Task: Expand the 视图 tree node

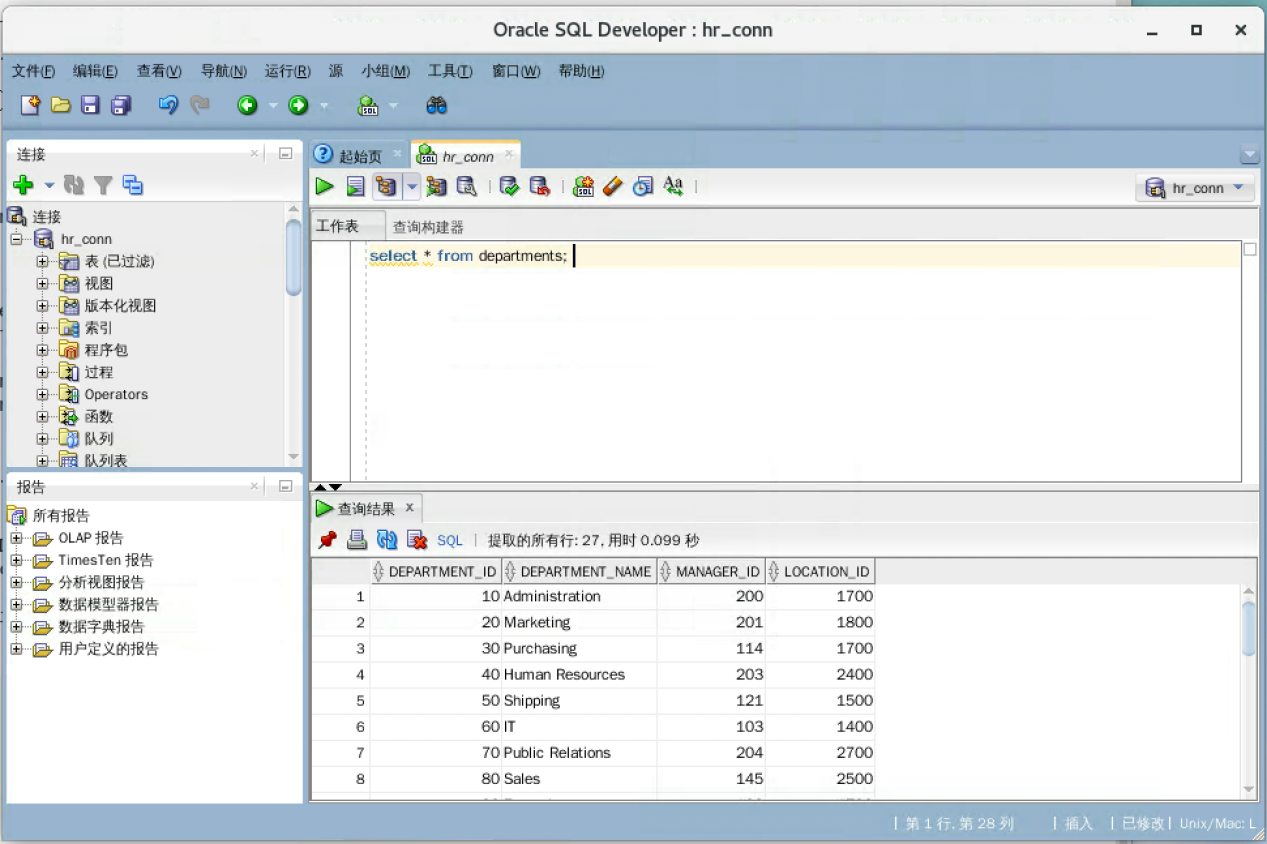Action: coord(42,283)
